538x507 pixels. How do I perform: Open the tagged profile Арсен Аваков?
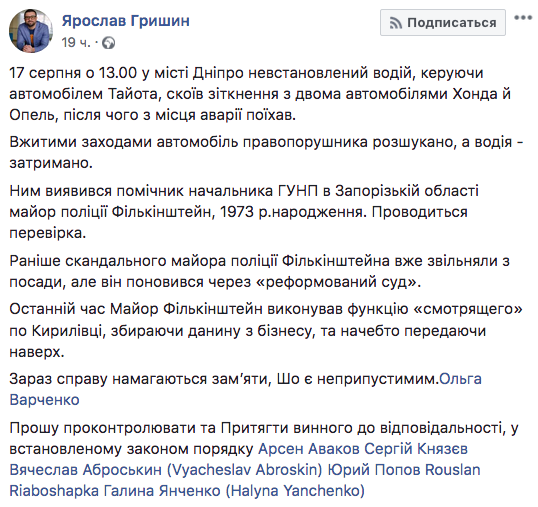[308, 449]
